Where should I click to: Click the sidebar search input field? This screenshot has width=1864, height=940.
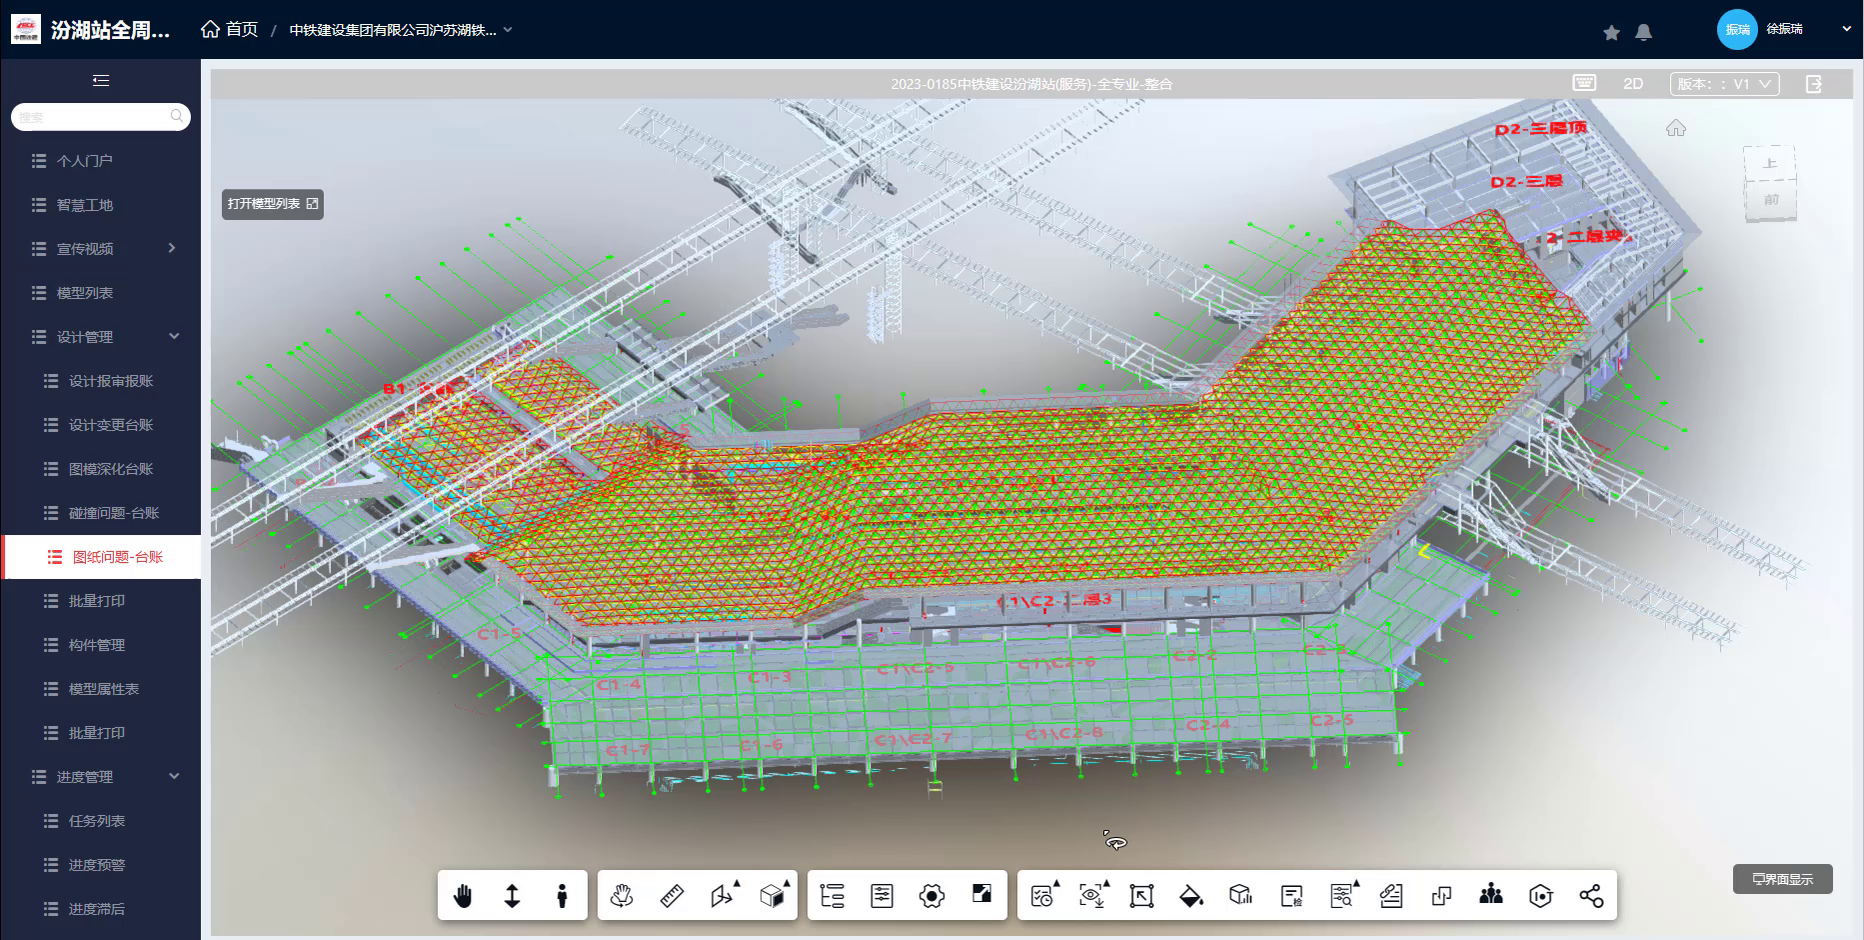(92, 117)
